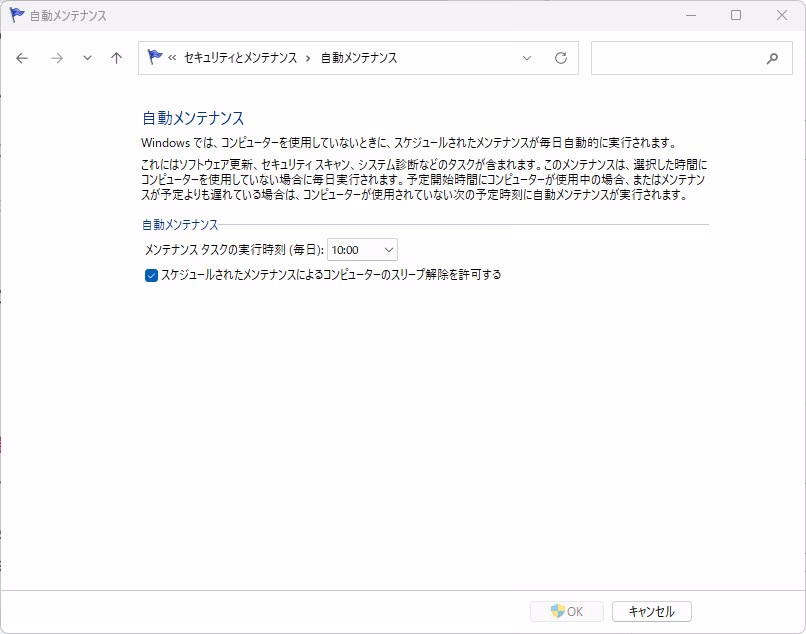Disable wake-from-sleep for scheduled maintenance checkbox
Image resolution: width=806 pixels, height=634 pixels.
[x=152, y=275]
